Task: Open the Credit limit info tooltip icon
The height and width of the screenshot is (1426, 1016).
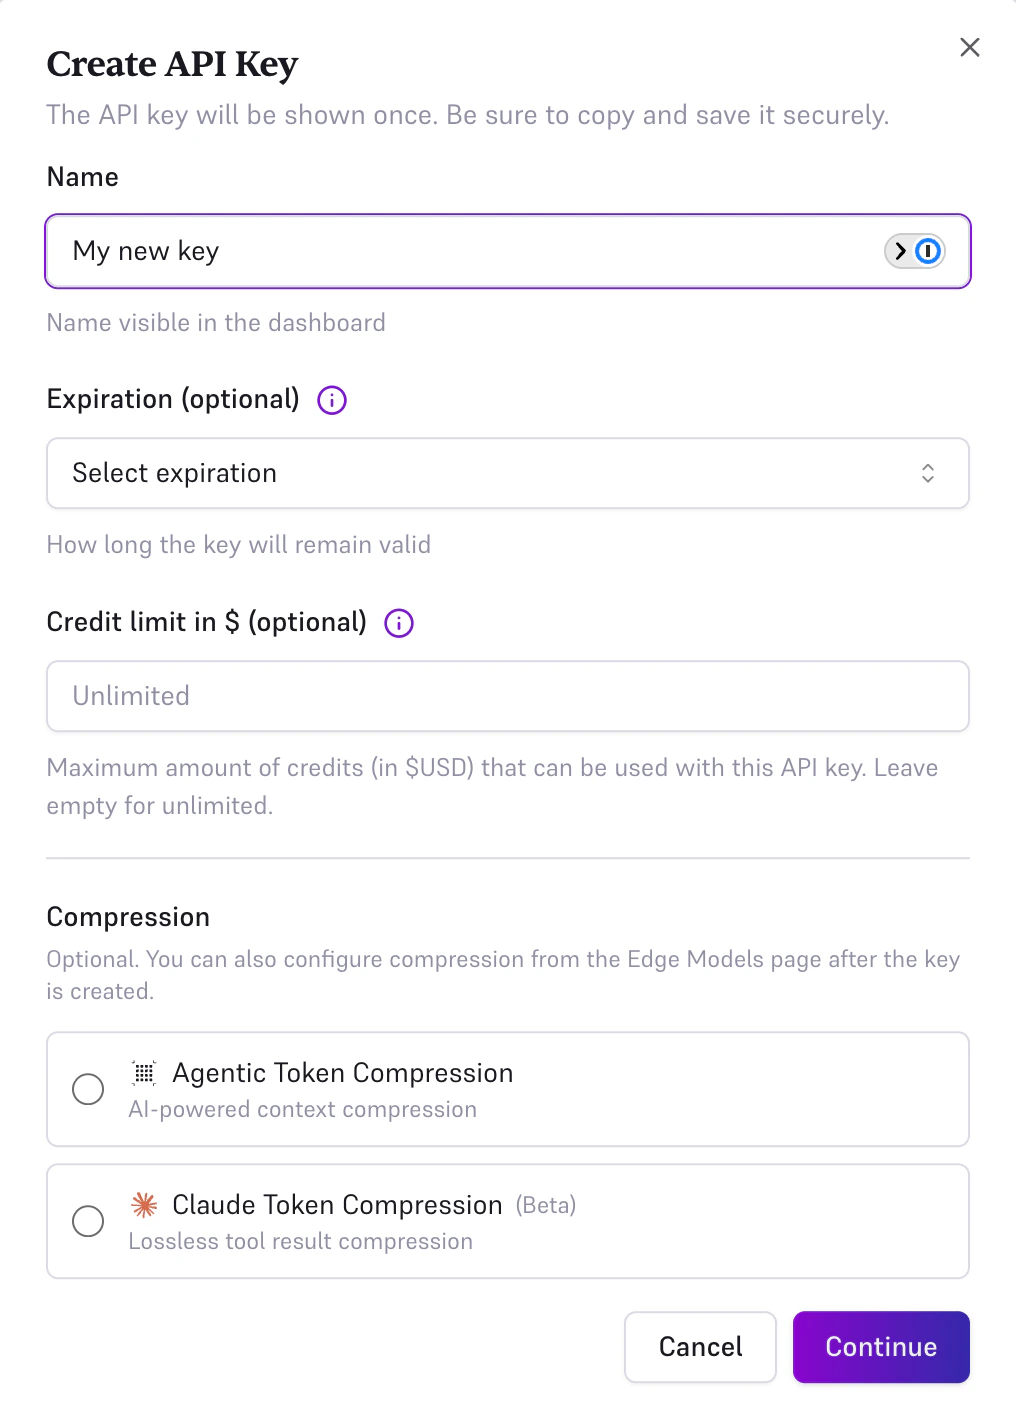Action: [397, 623]
